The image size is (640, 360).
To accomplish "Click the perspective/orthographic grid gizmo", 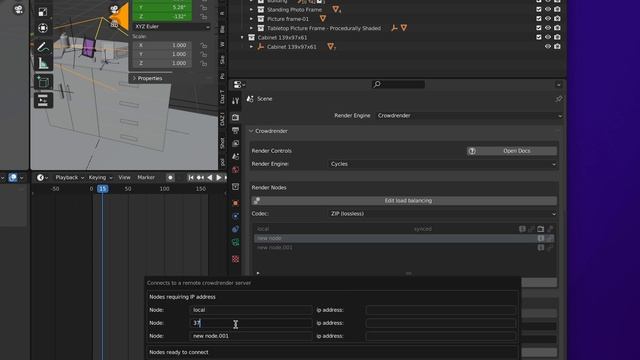I will pos(114,24).
